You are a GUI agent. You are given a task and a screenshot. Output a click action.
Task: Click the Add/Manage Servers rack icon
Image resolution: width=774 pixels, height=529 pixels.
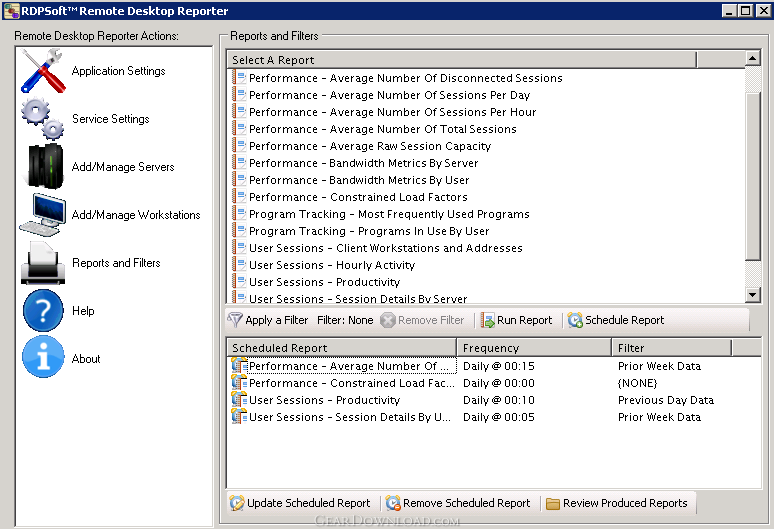[x=45, y=166]
